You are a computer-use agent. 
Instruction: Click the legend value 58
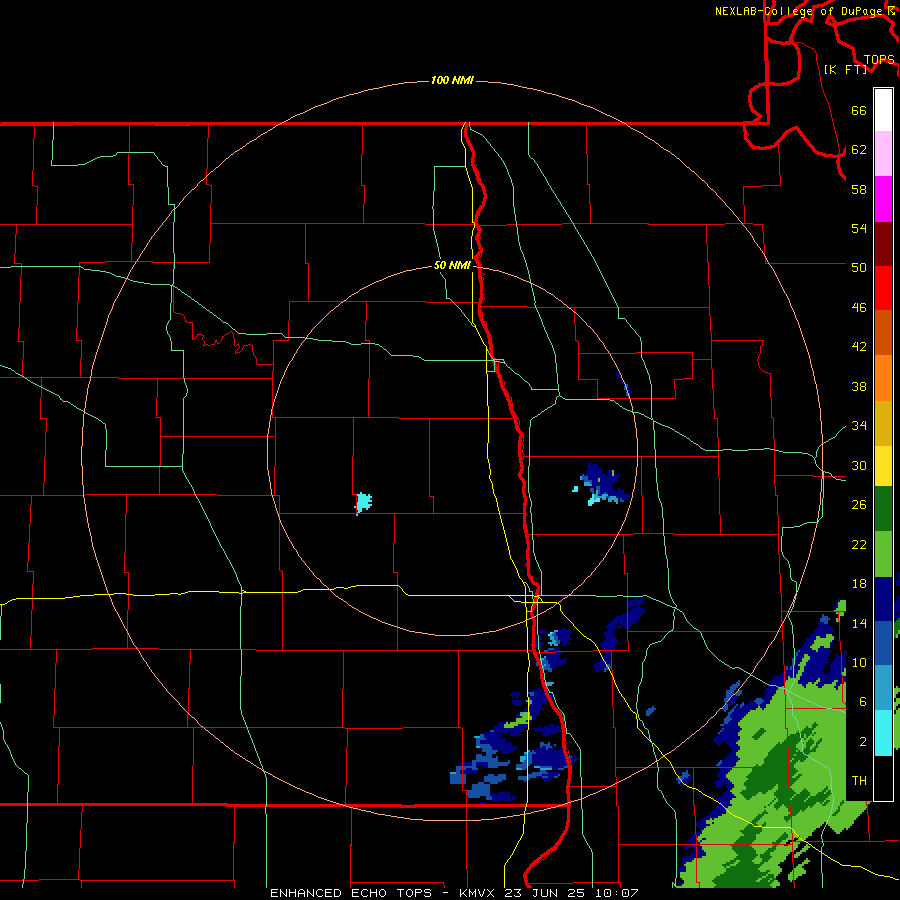coord(859,189)
